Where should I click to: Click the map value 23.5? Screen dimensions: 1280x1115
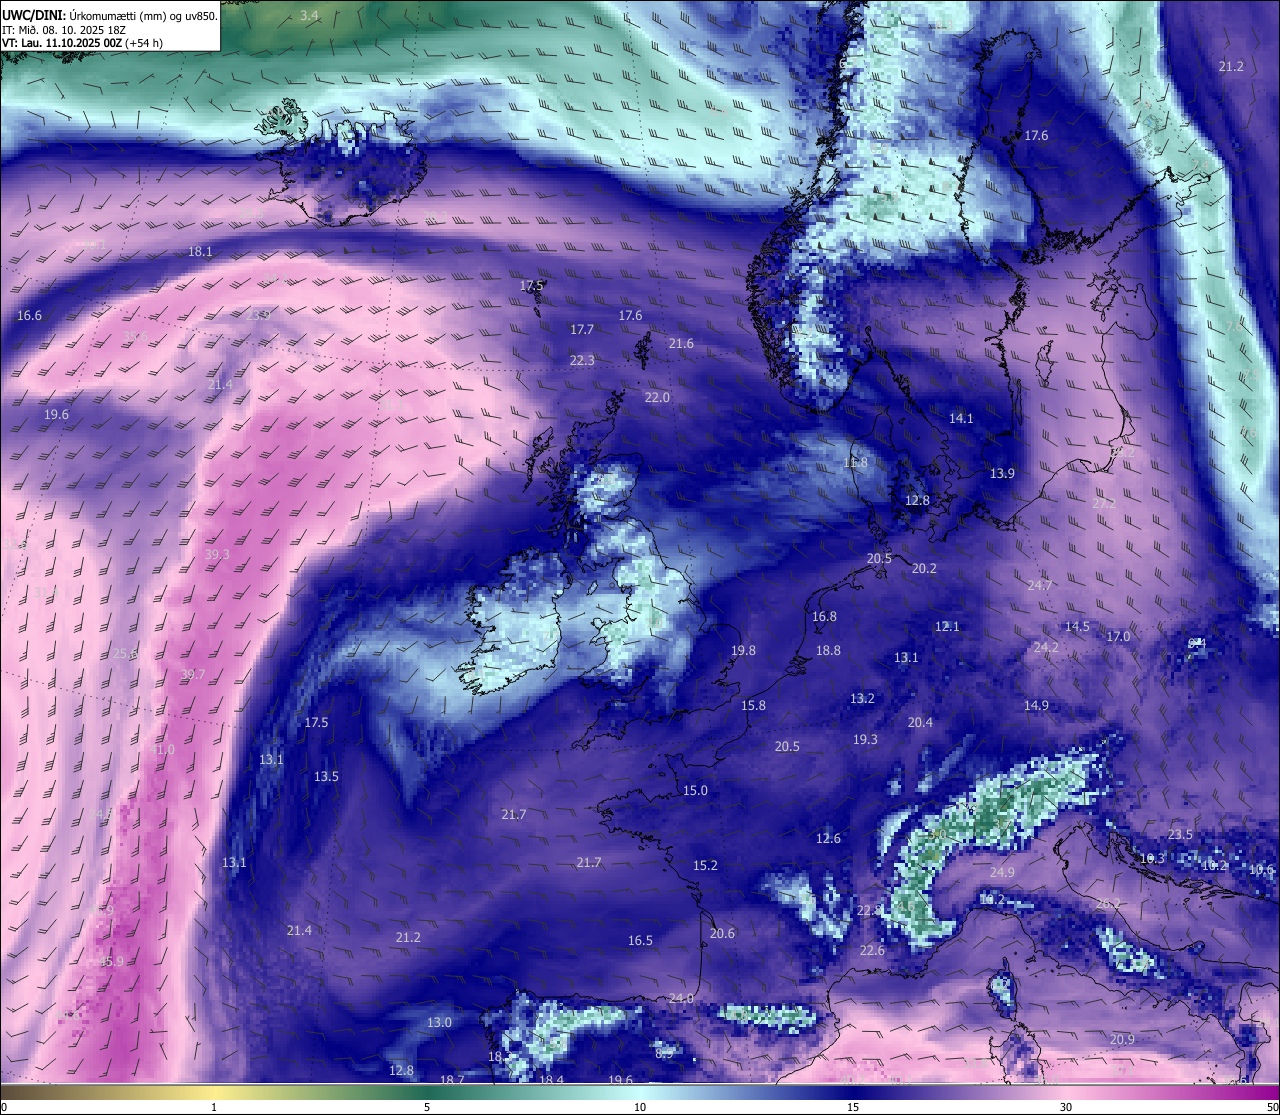point(1180,835)
